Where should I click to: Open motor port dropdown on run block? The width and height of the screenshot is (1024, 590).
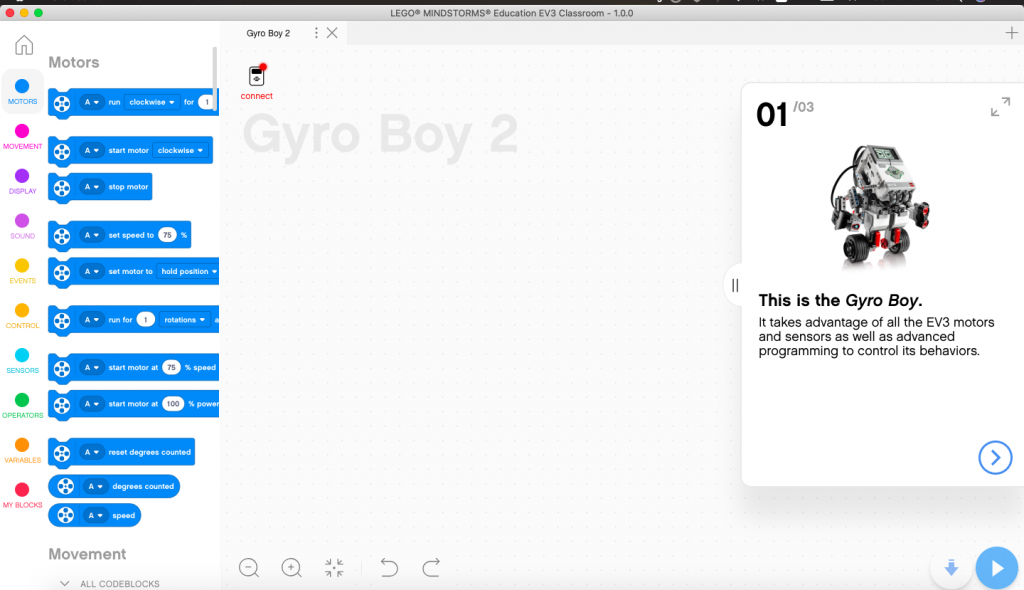[x=91, y=102]
